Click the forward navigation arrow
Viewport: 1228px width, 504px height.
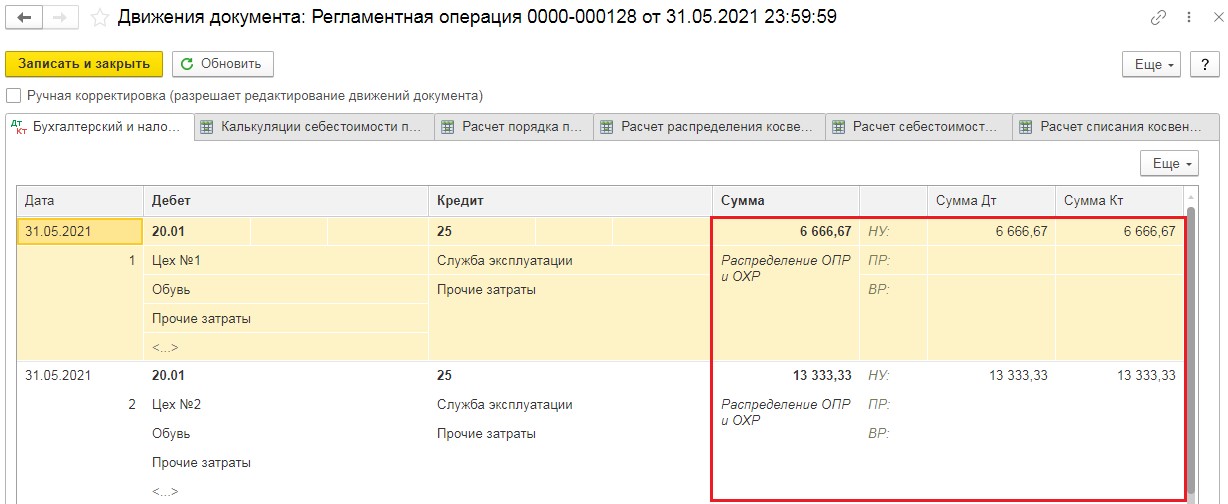(x=60, y=18)
